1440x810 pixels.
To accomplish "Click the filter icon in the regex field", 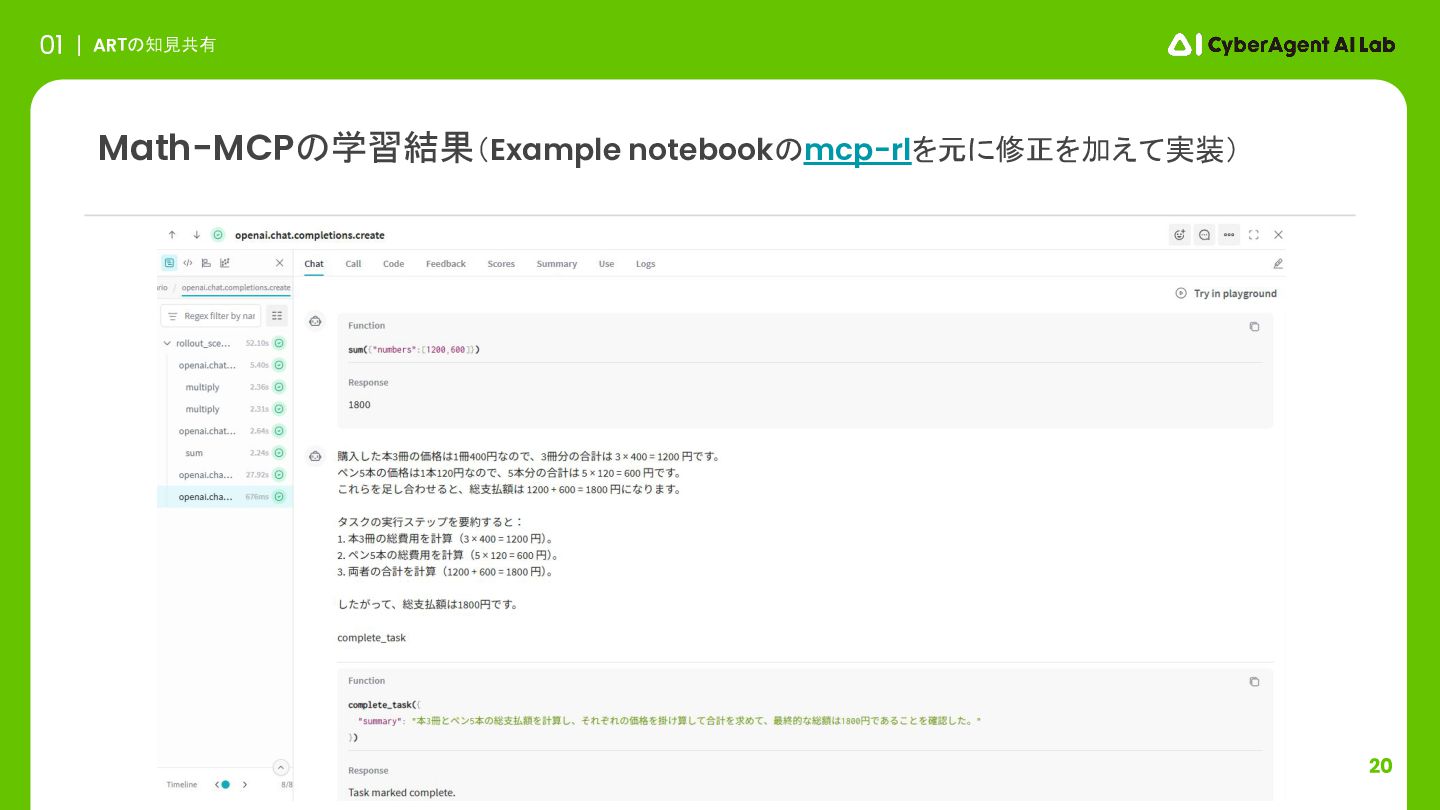I will [x=172, y=316].
